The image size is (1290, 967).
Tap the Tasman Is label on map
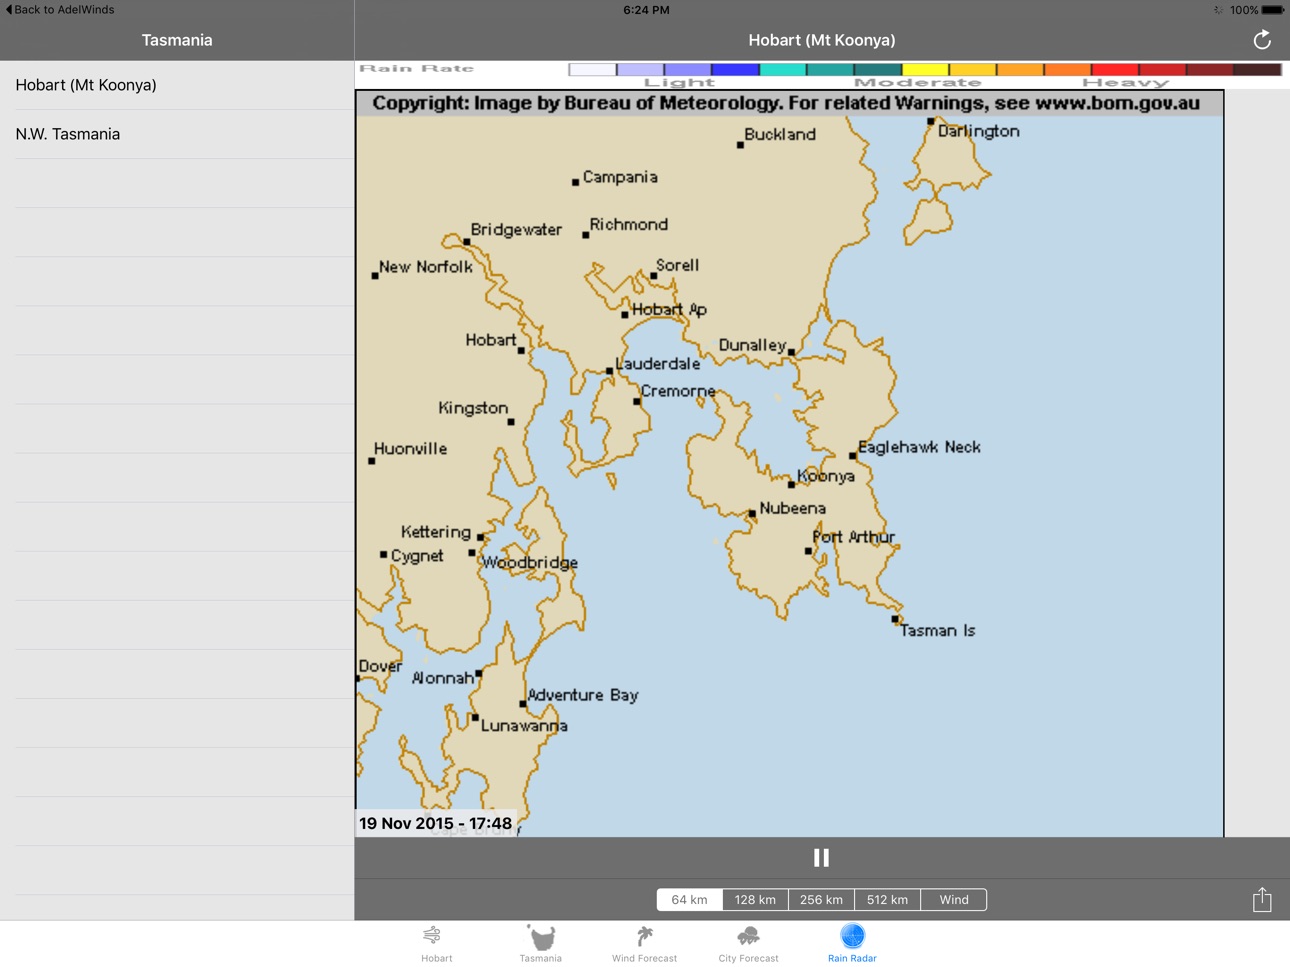tap(937, 631)
